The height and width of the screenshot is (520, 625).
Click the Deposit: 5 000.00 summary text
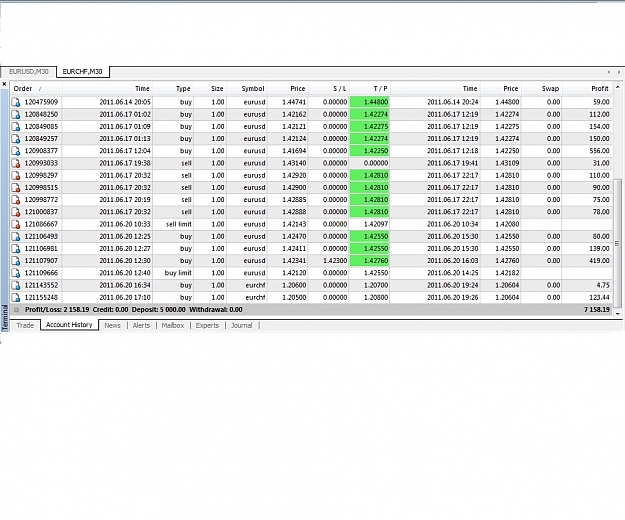(159, 310)
